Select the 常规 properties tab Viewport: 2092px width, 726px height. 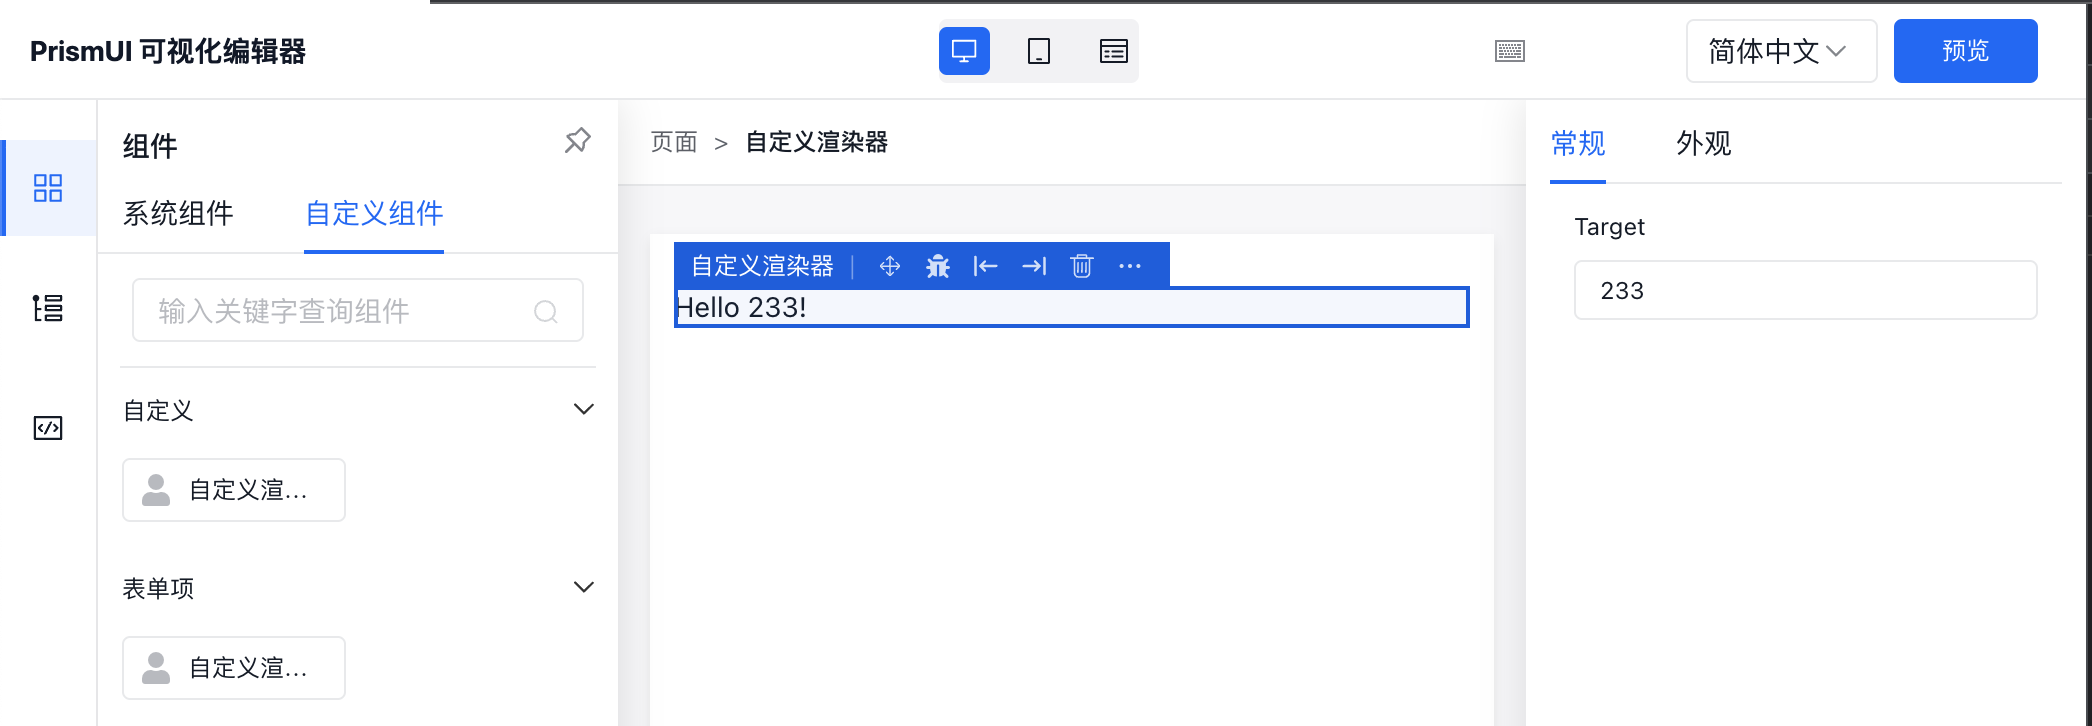click(x=1578, y=144)
